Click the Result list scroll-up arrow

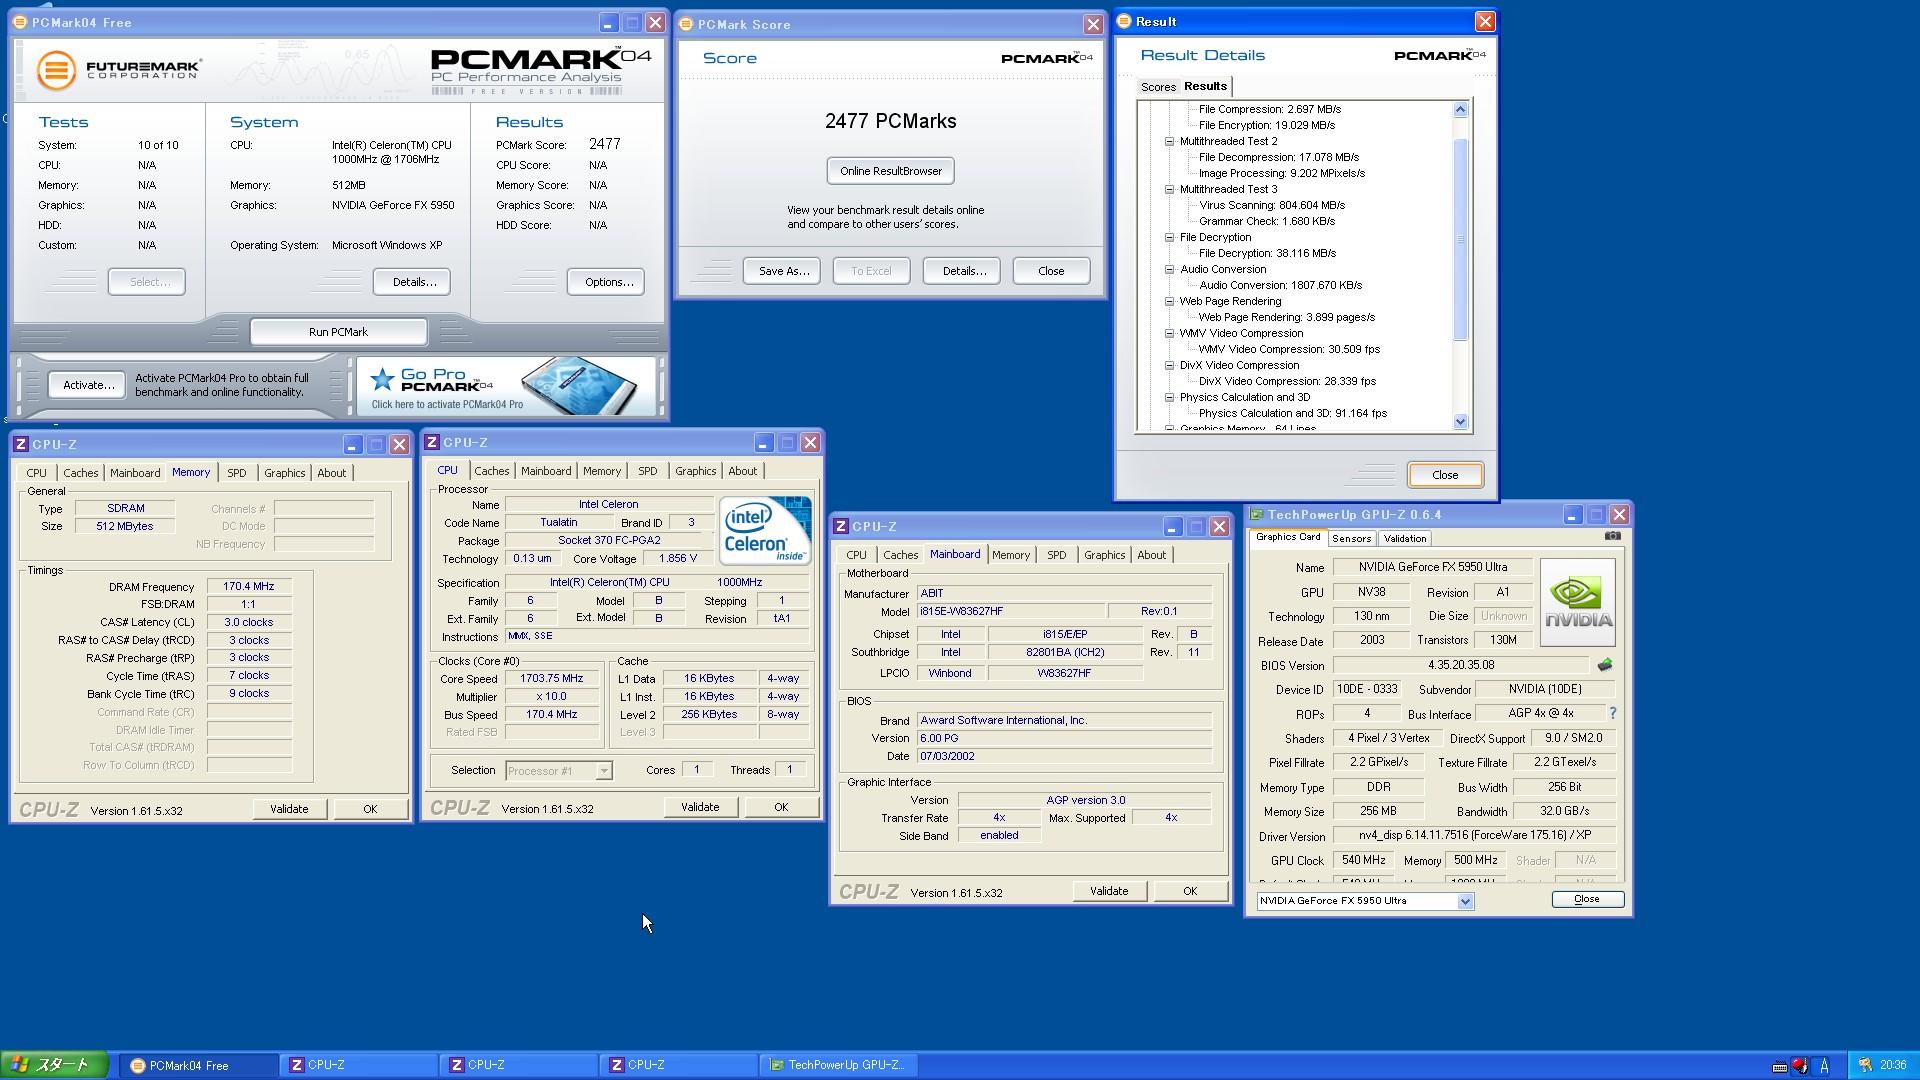click(1460, 110)
